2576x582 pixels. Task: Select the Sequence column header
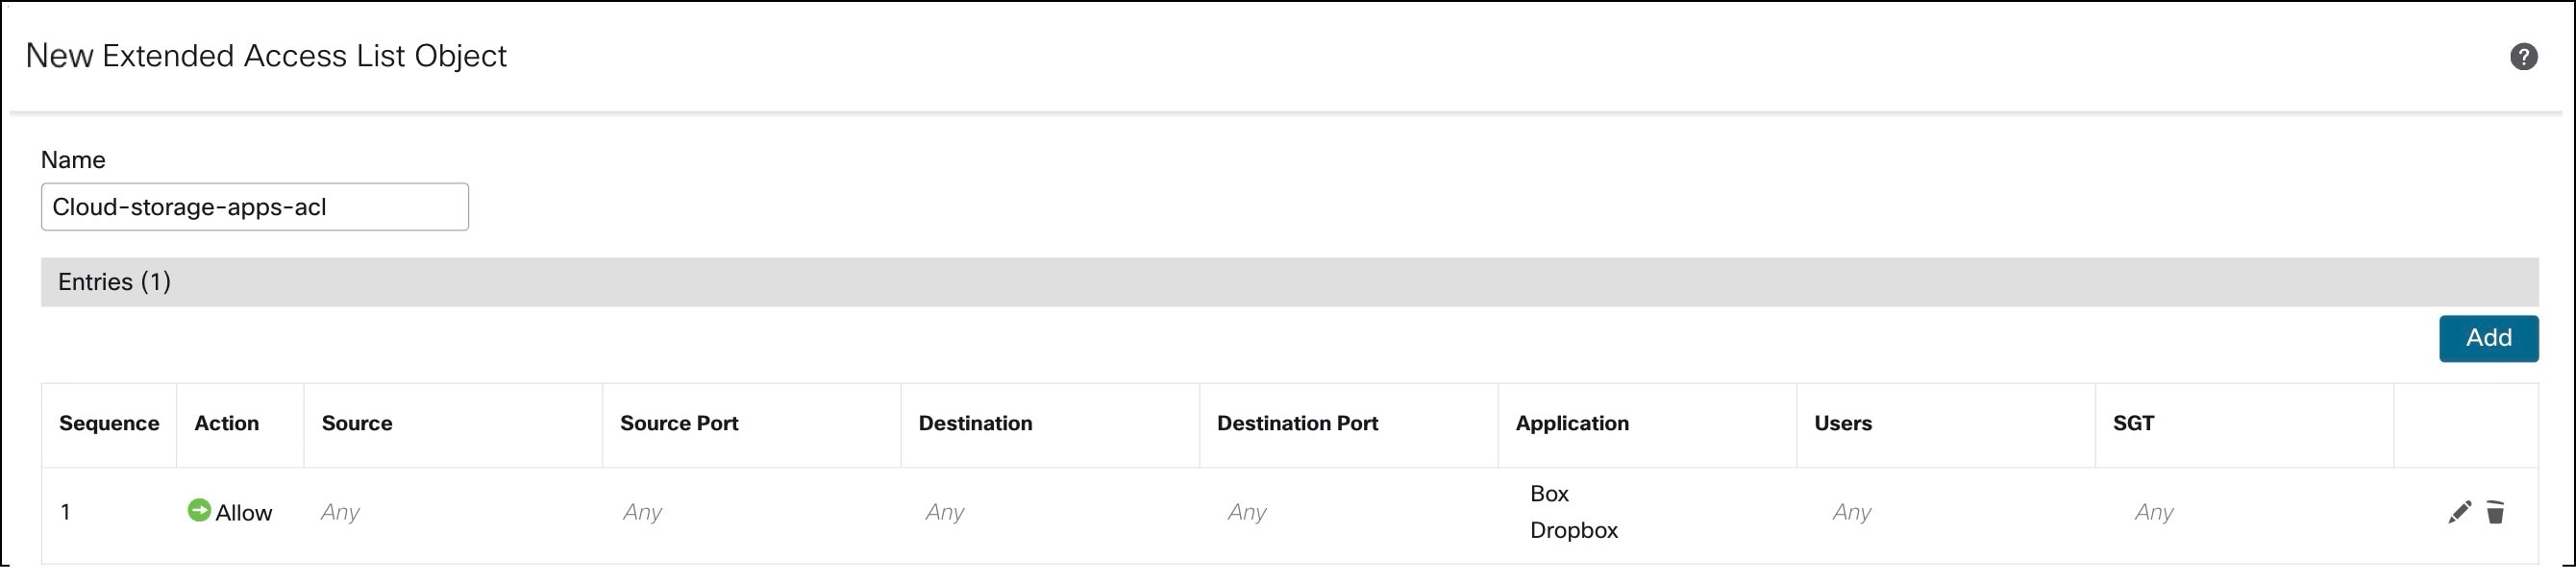point(109,424)
